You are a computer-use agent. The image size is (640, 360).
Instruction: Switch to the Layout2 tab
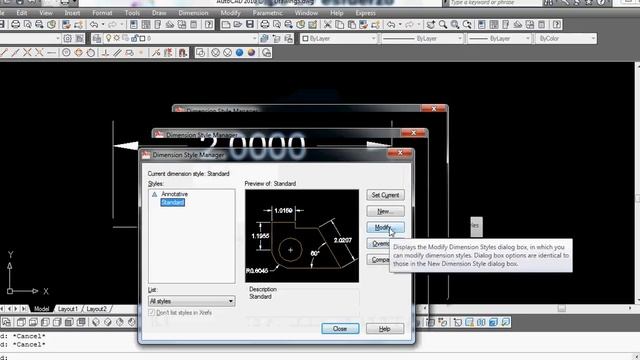point(96,309)
